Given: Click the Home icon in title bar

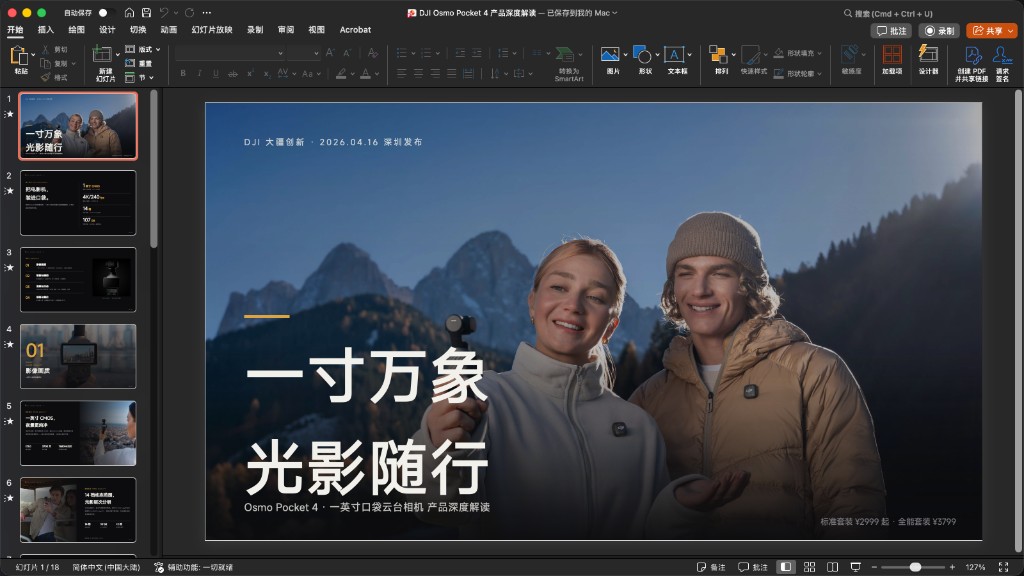Looking at the screenshot, I should pos(129,13).
